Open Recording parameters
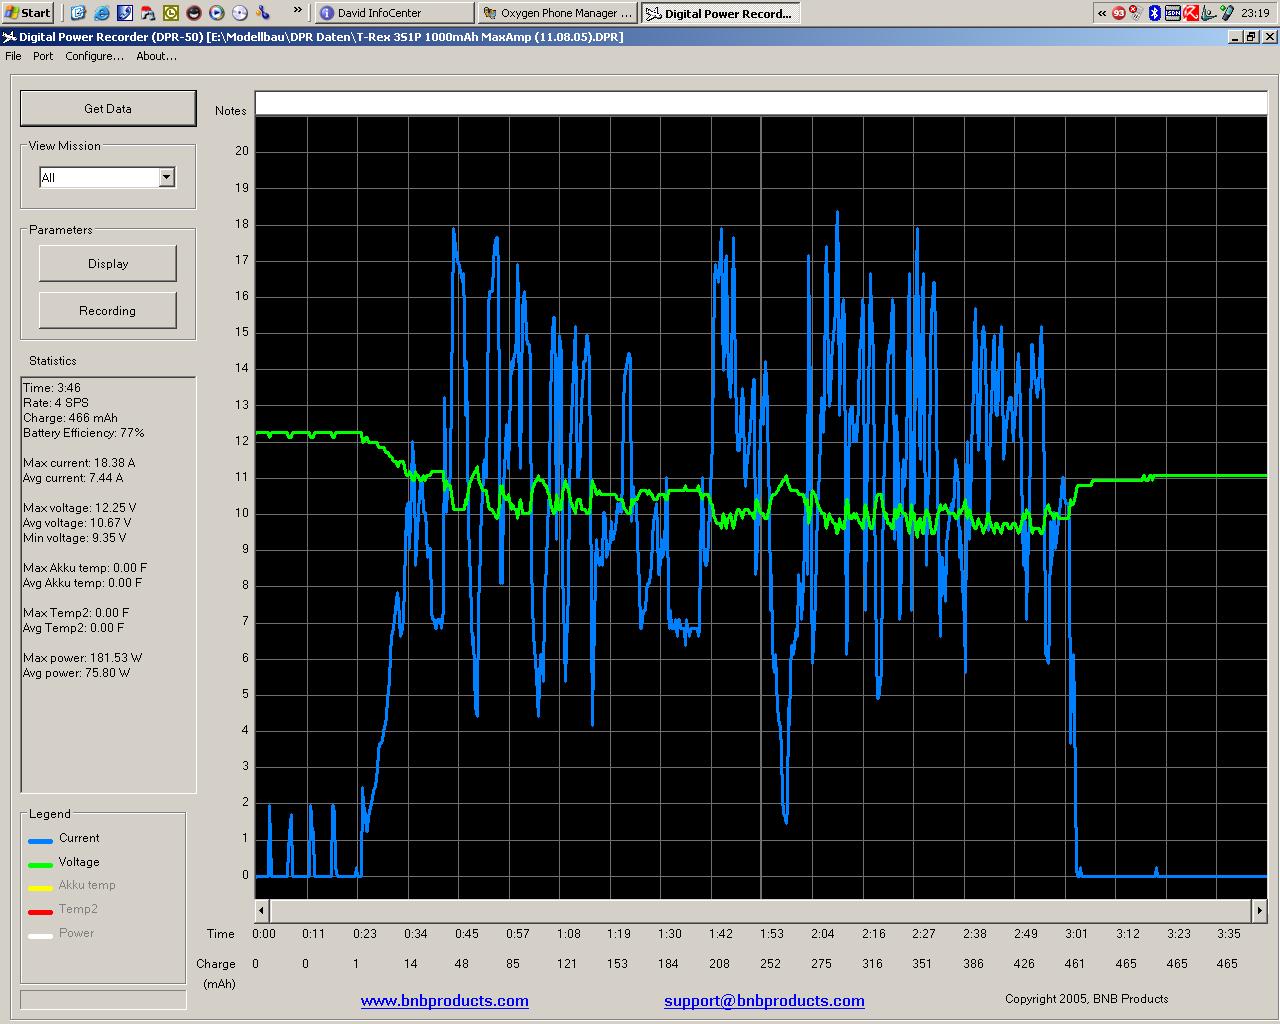 (x=108, y=310)
